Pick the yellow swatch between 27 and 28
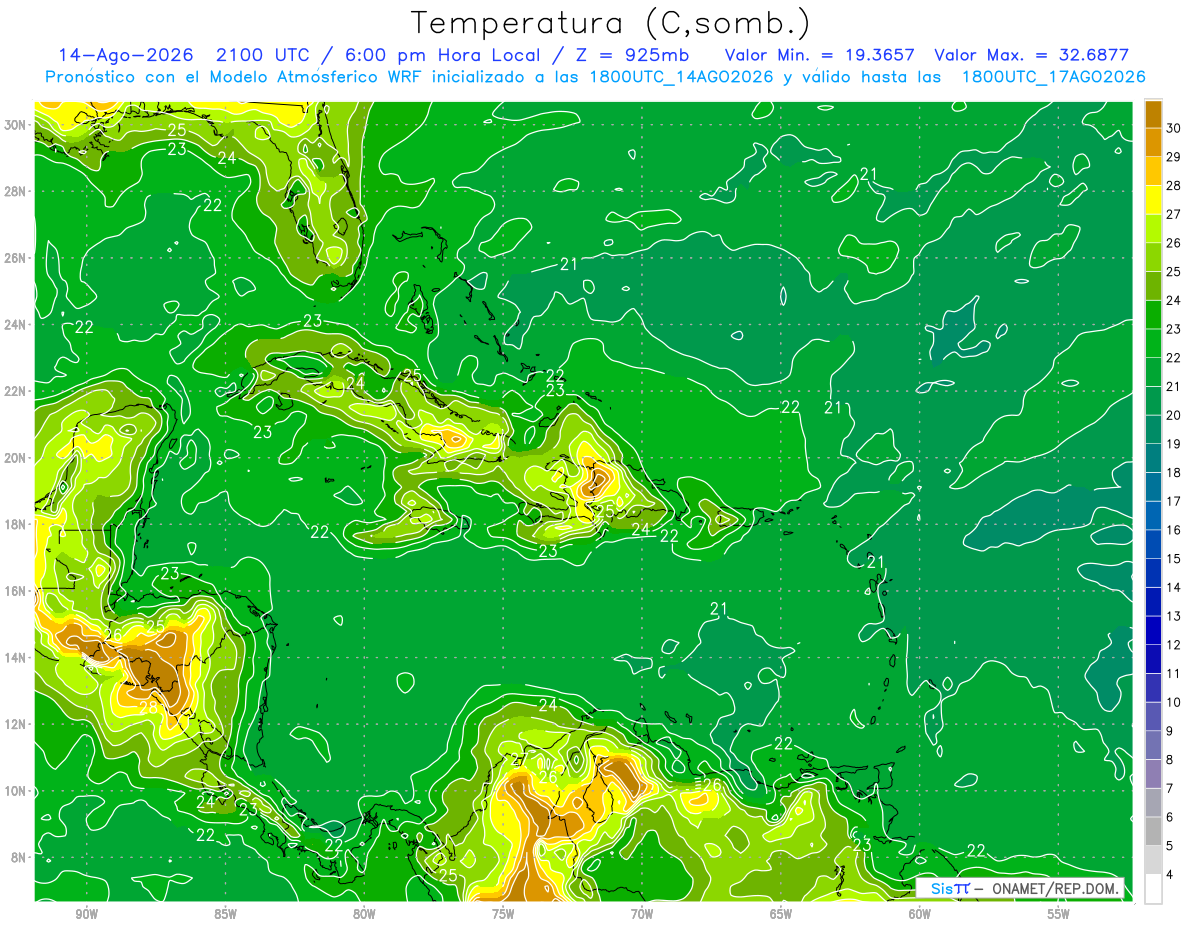 click(x=1153, y=200)
